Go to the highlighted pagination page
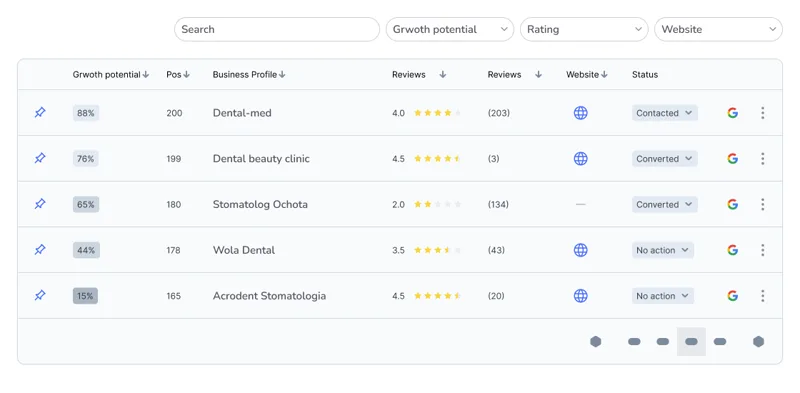 691,341
